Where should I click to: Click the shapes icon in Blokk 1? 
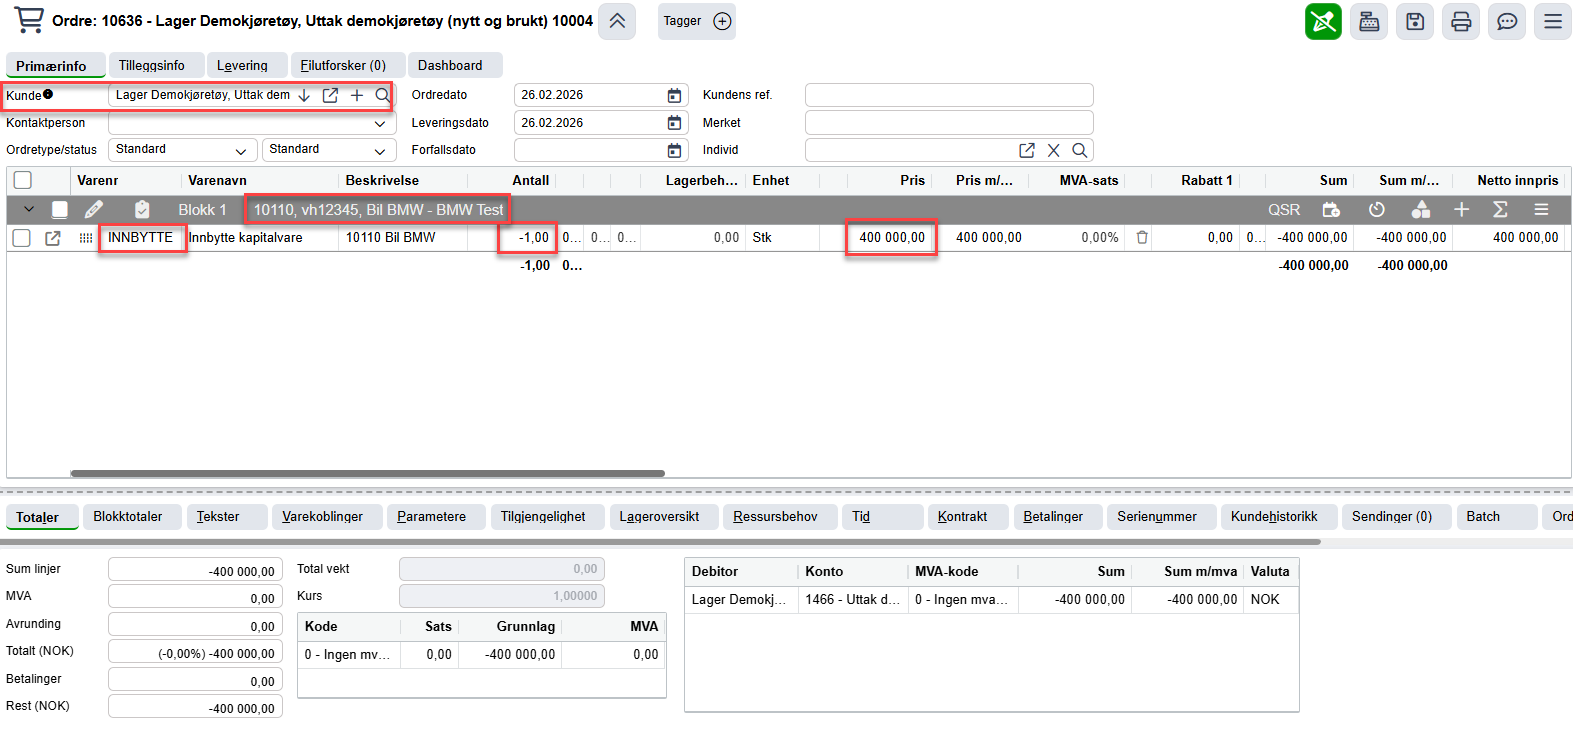click(x=1421, y=209)
